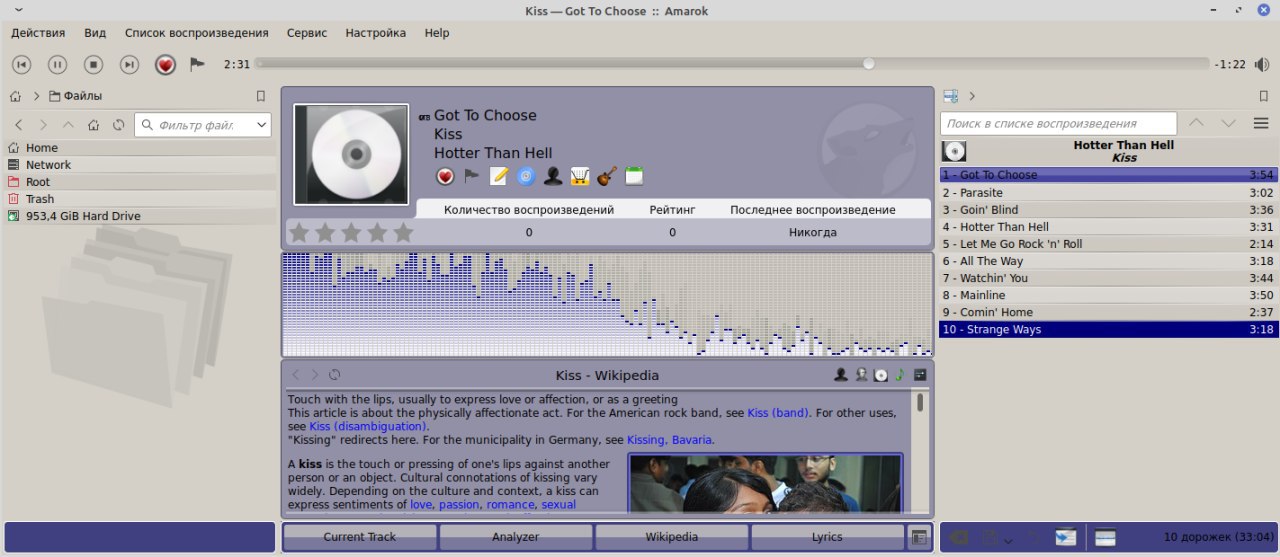
Task: Click the album cover thumbnail
Action: tap(351, 154)
